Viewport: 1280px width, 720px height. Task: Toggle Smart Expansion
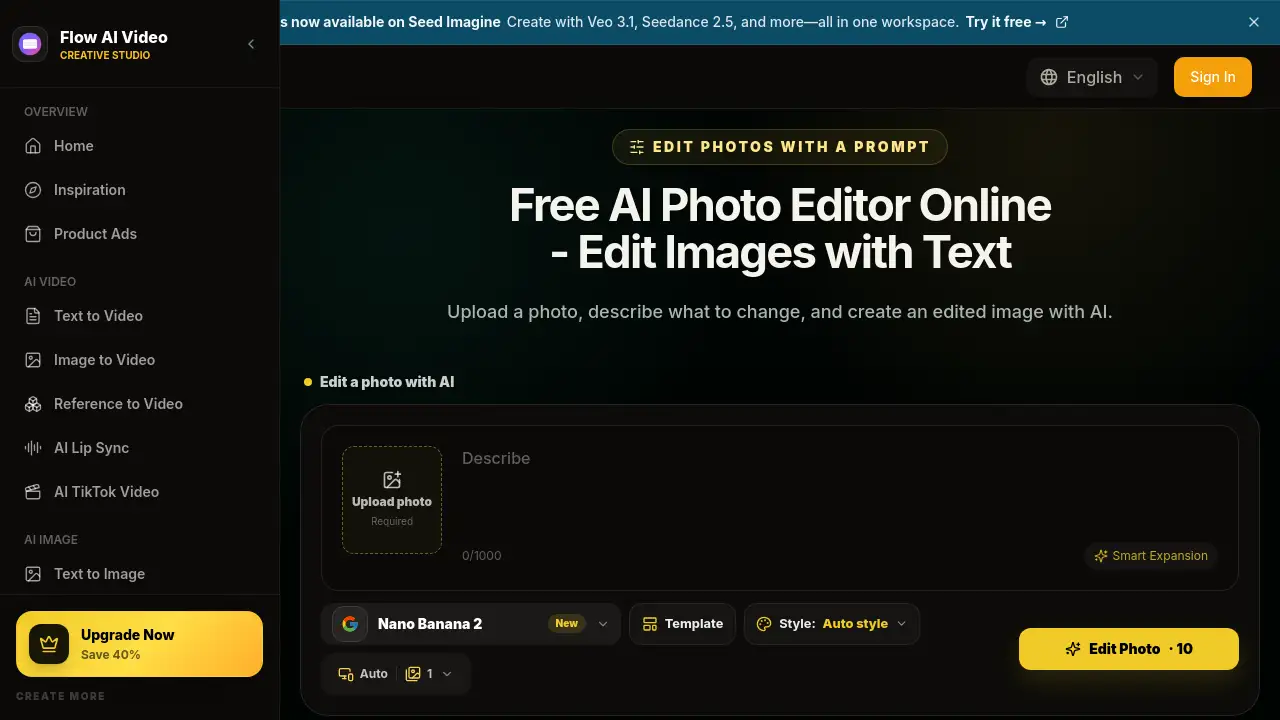1151,556
